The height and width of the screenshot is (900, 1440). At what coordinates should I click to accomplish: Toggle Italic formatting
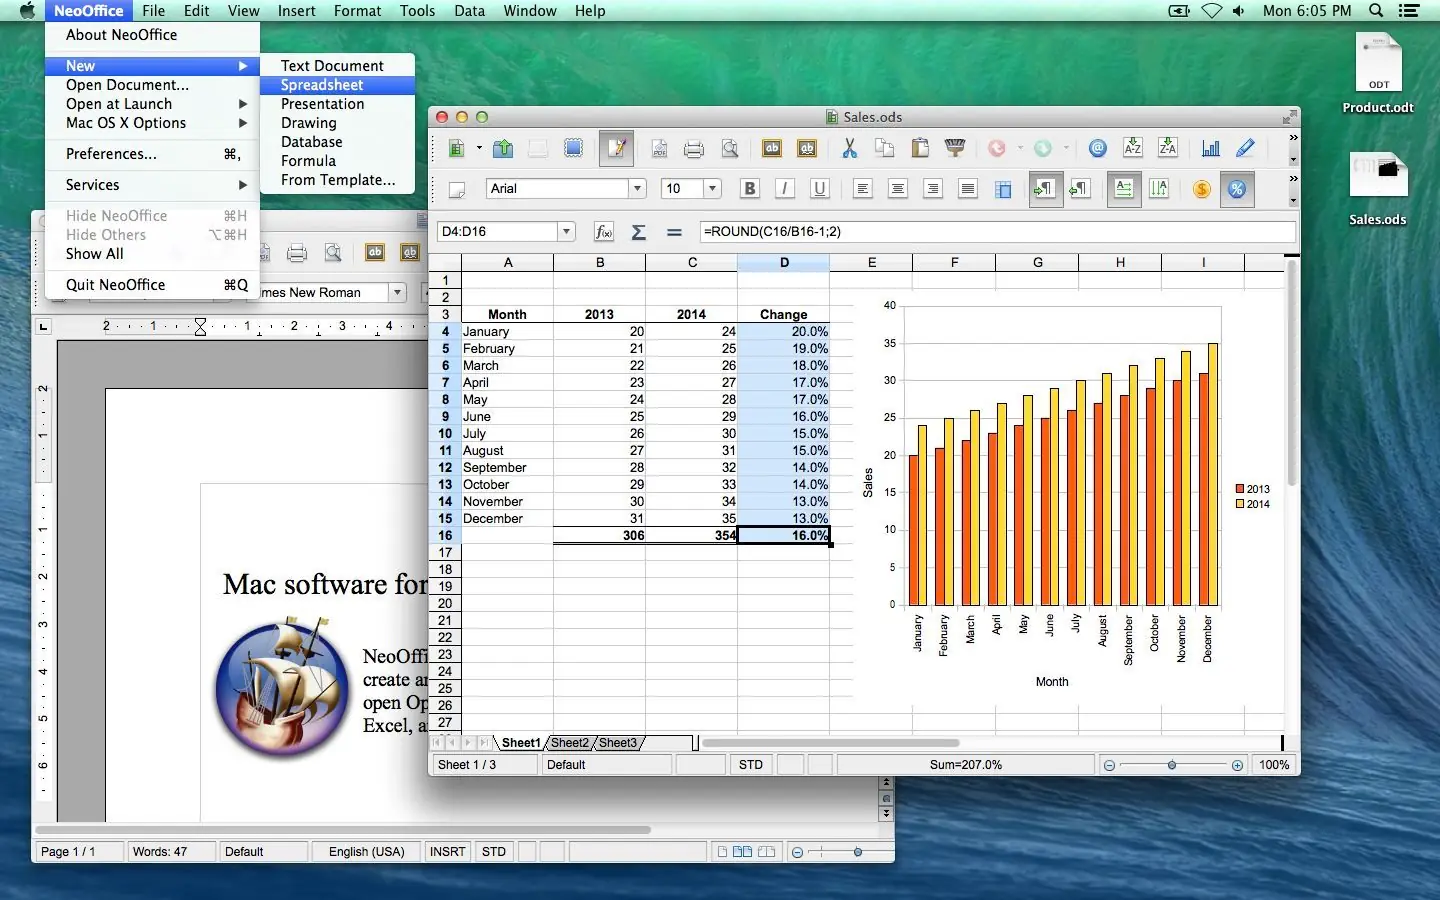click(x=785, y=189)
